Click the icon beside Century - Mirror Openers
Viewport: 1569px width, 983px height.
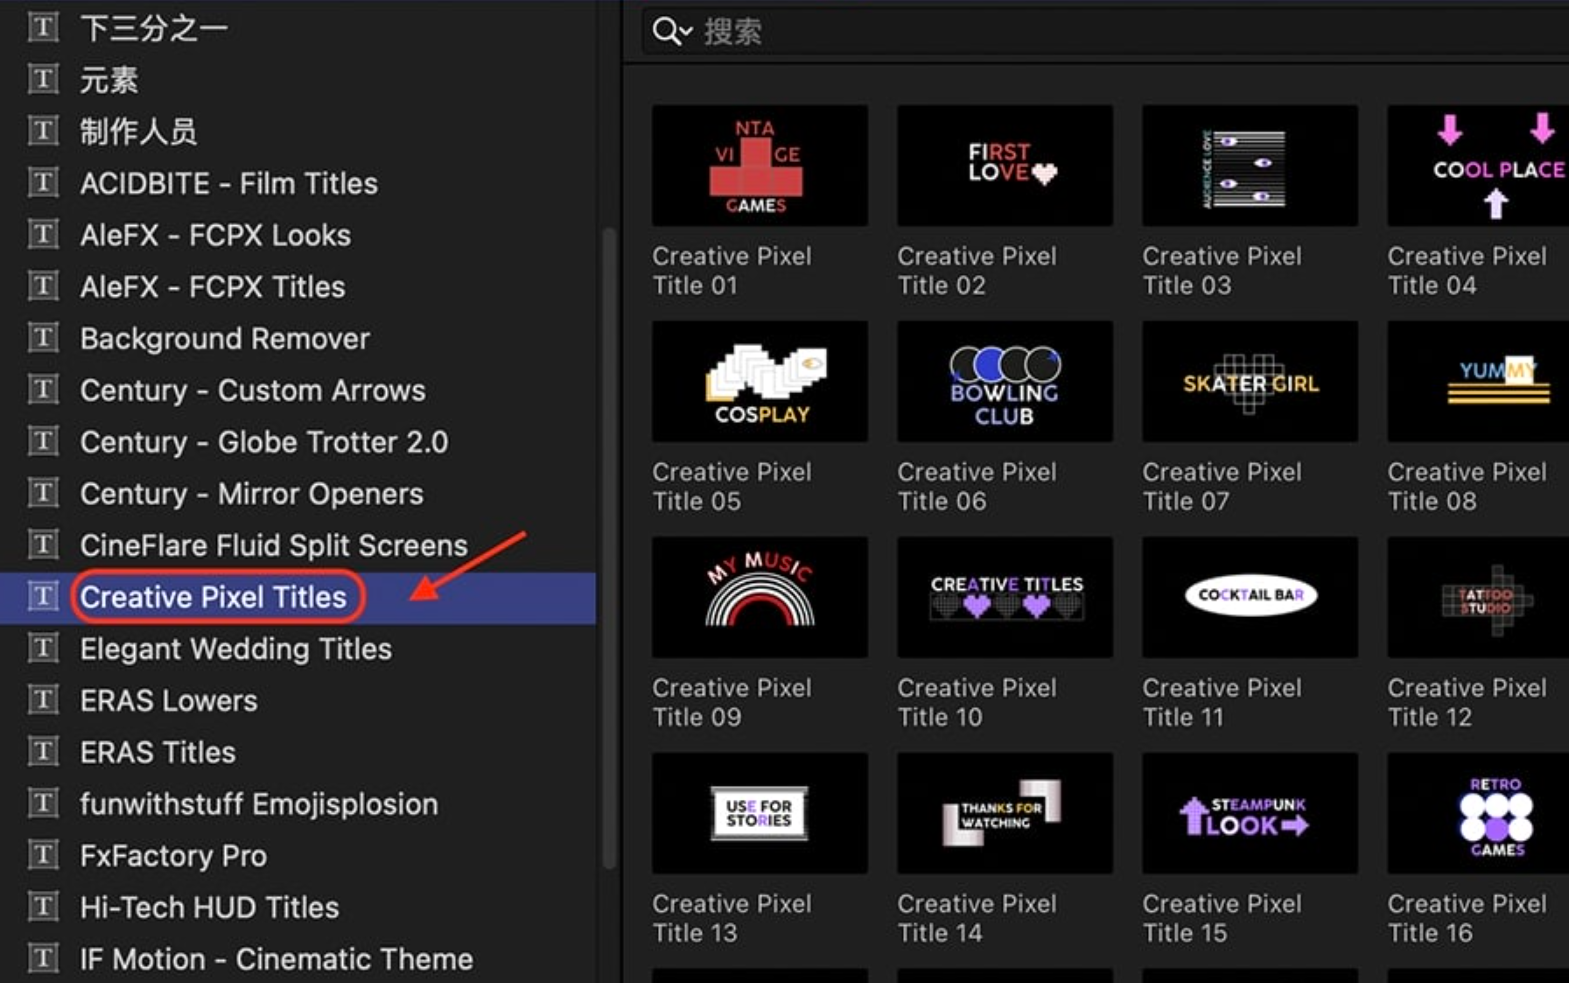tap(42, 493)
